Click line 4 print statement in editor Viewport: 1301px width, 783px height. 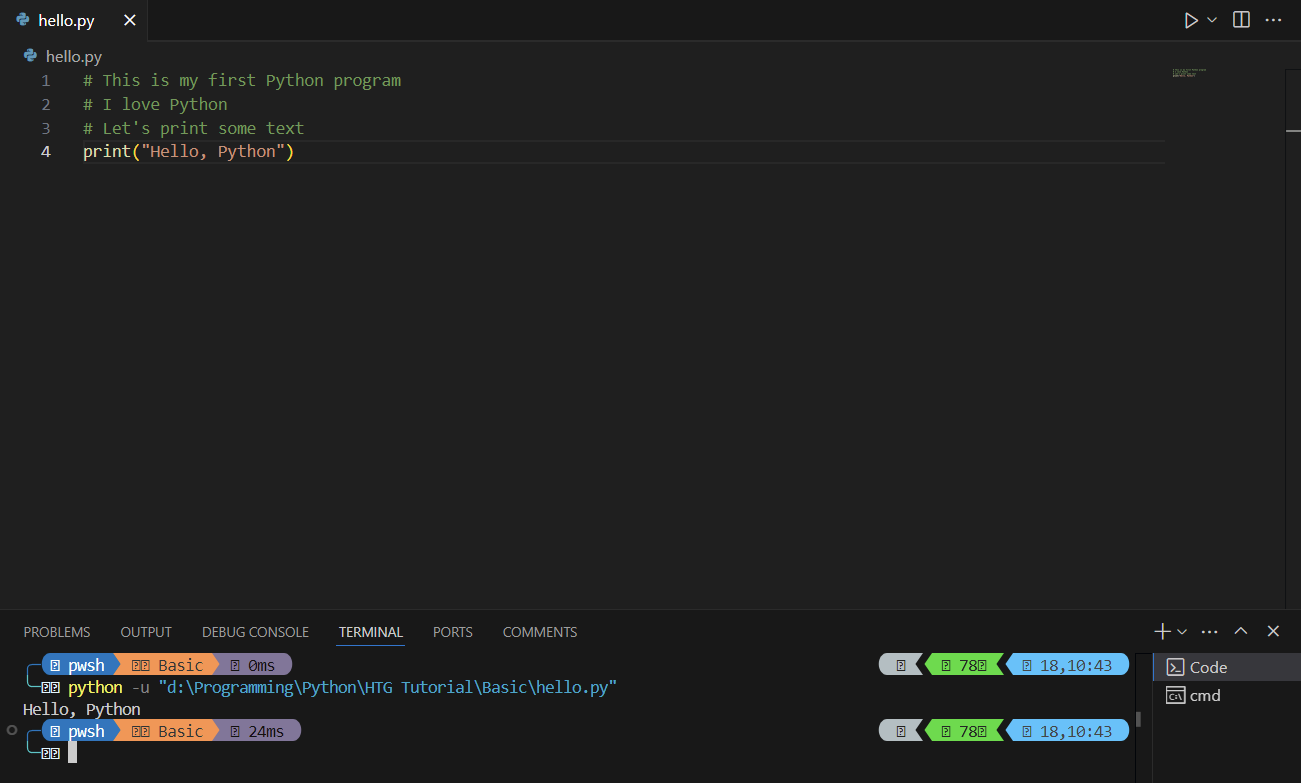188,152
